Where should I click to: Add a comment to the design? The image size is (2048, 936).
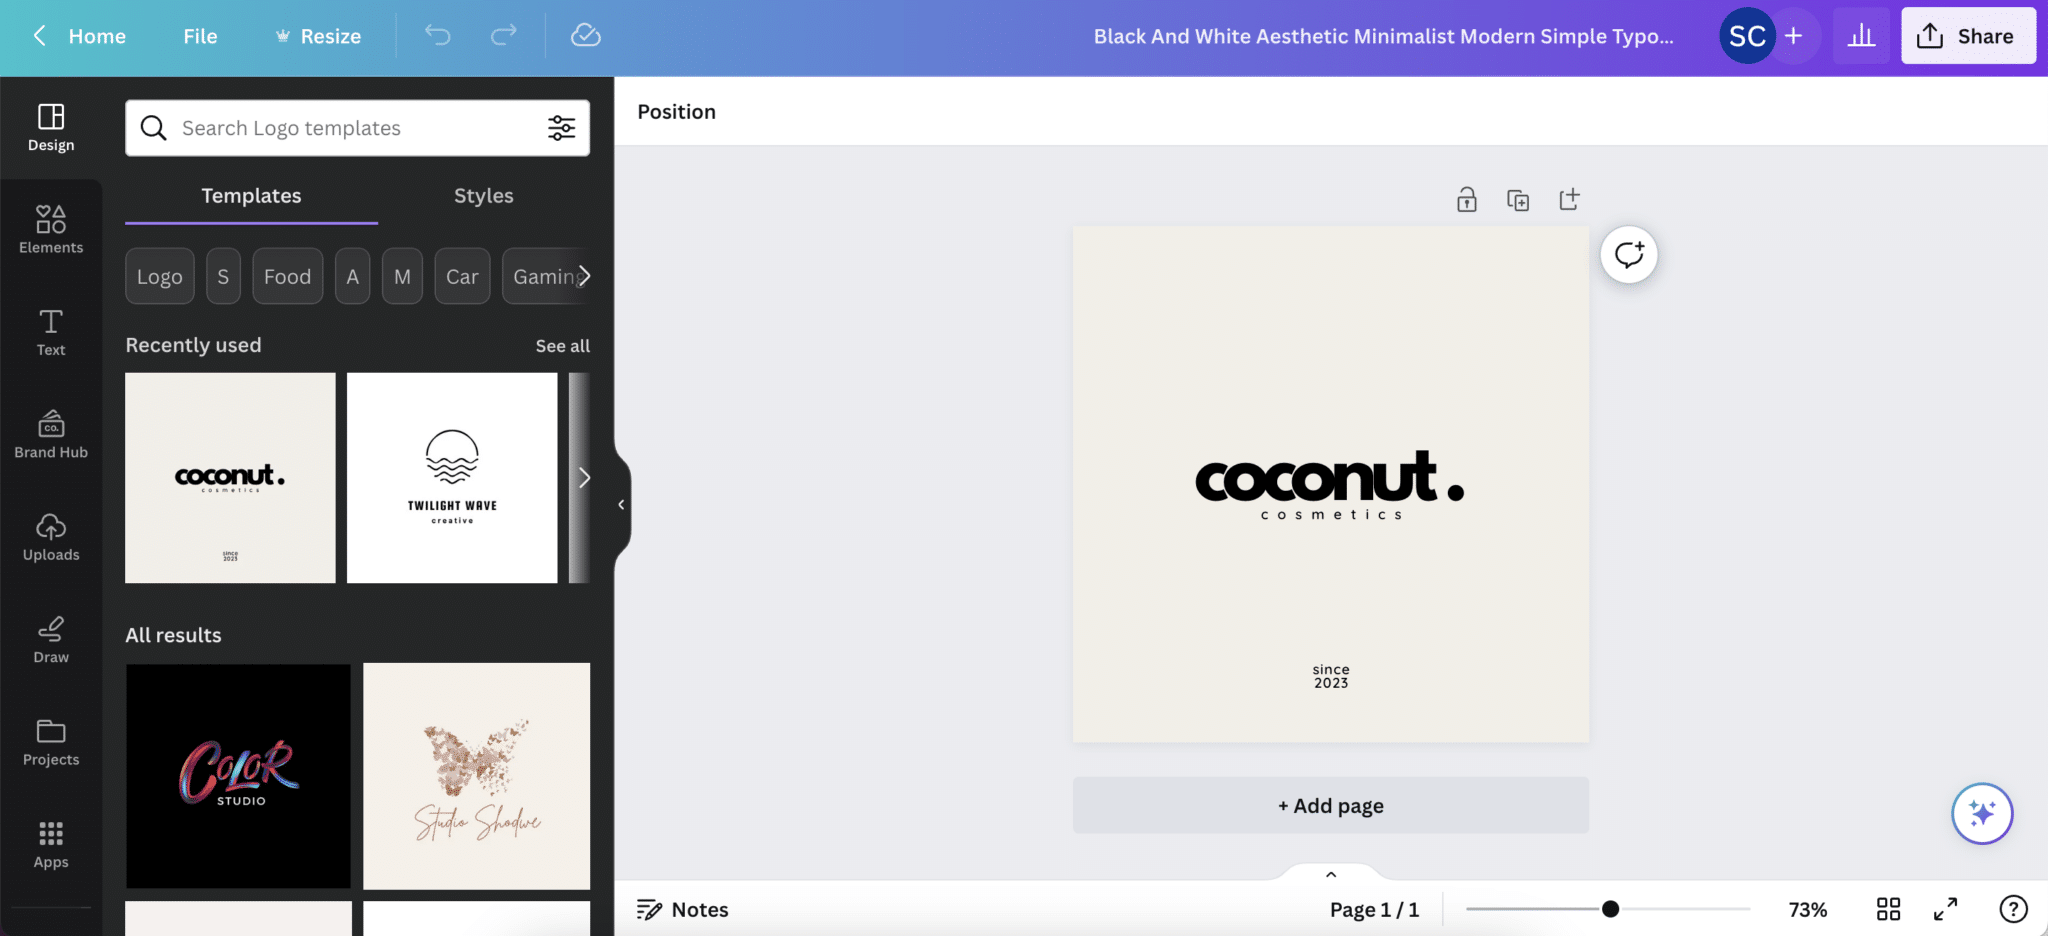click(1628, 254)
